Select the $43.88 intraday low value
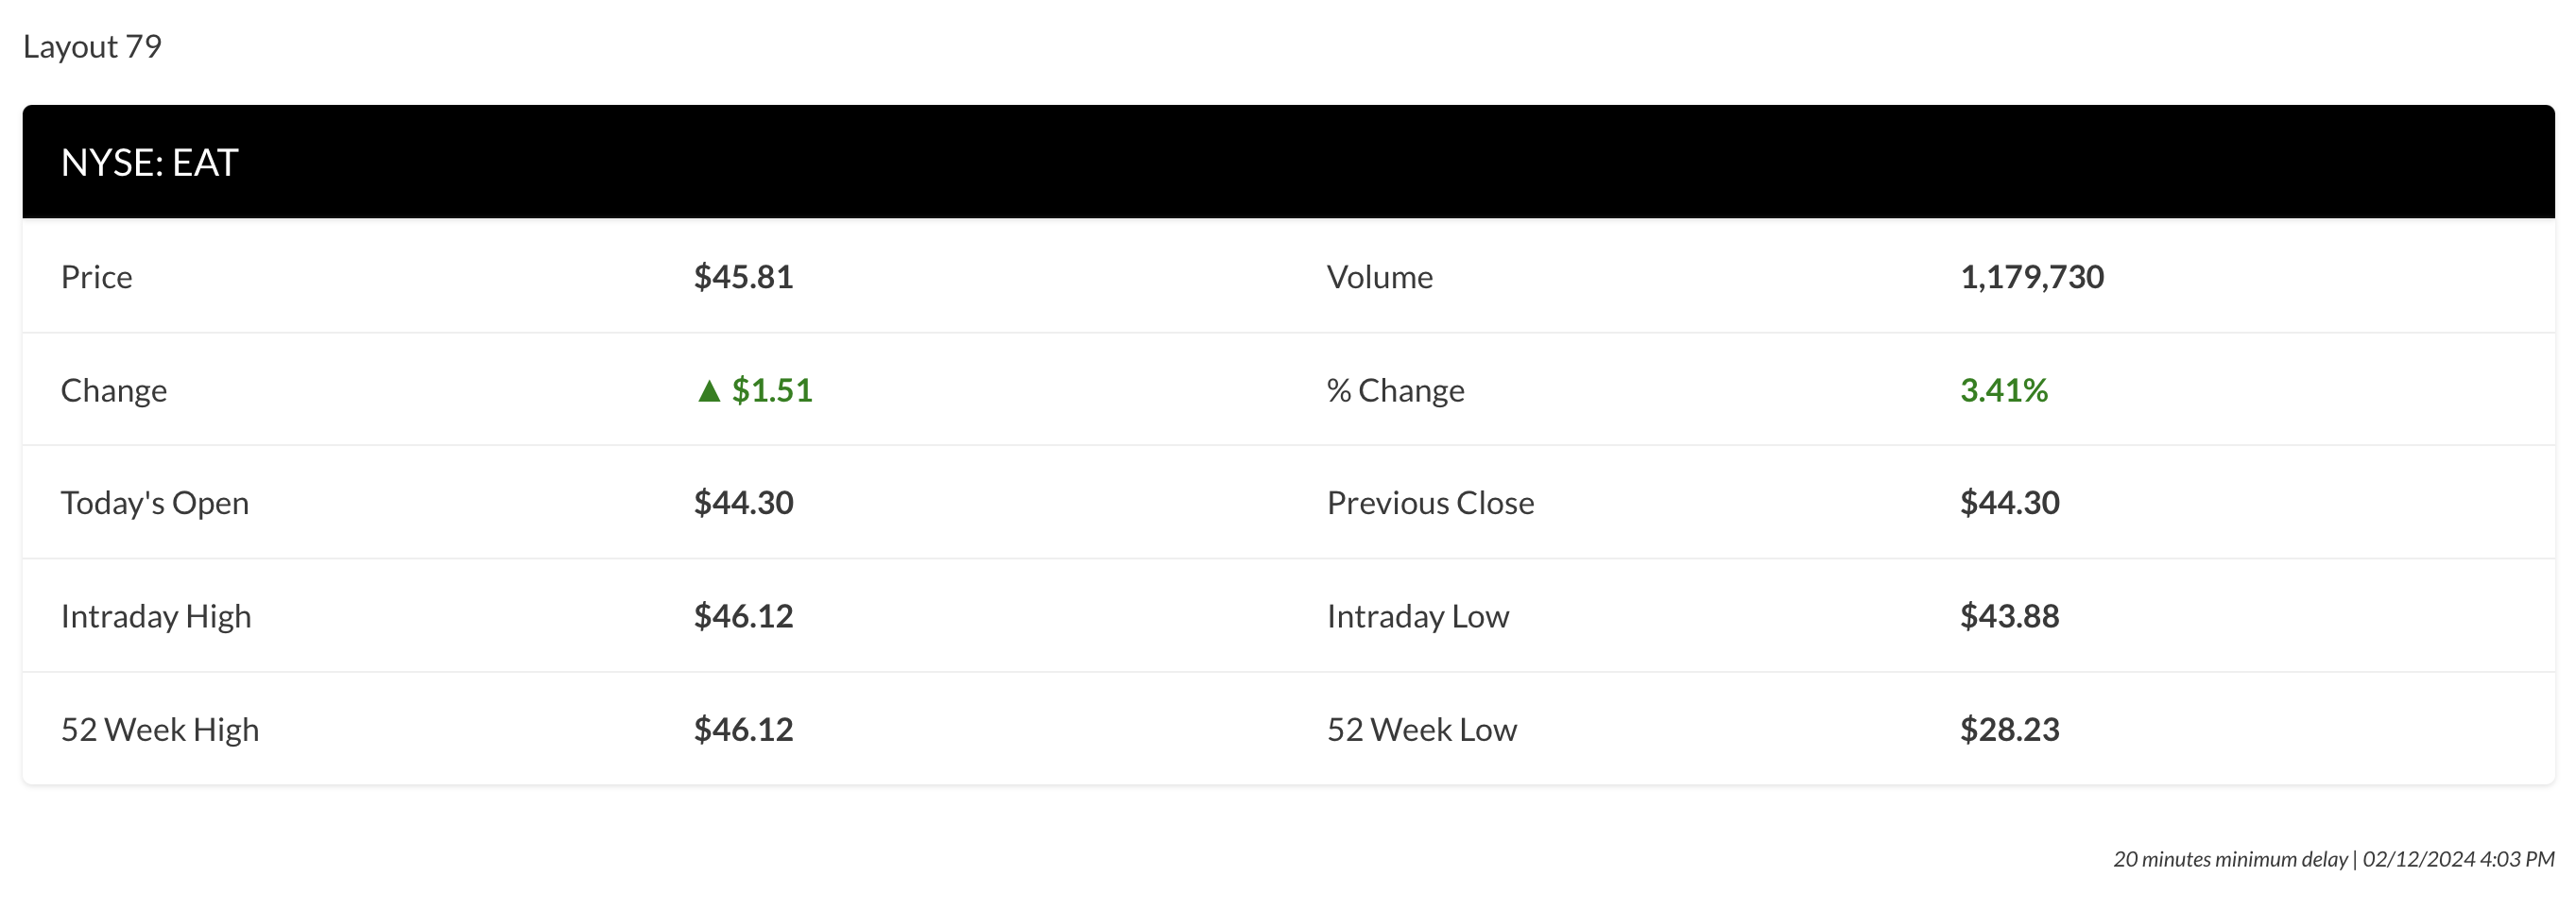The height and width of the screenshot is (911, 2576). coord(2009,616)
